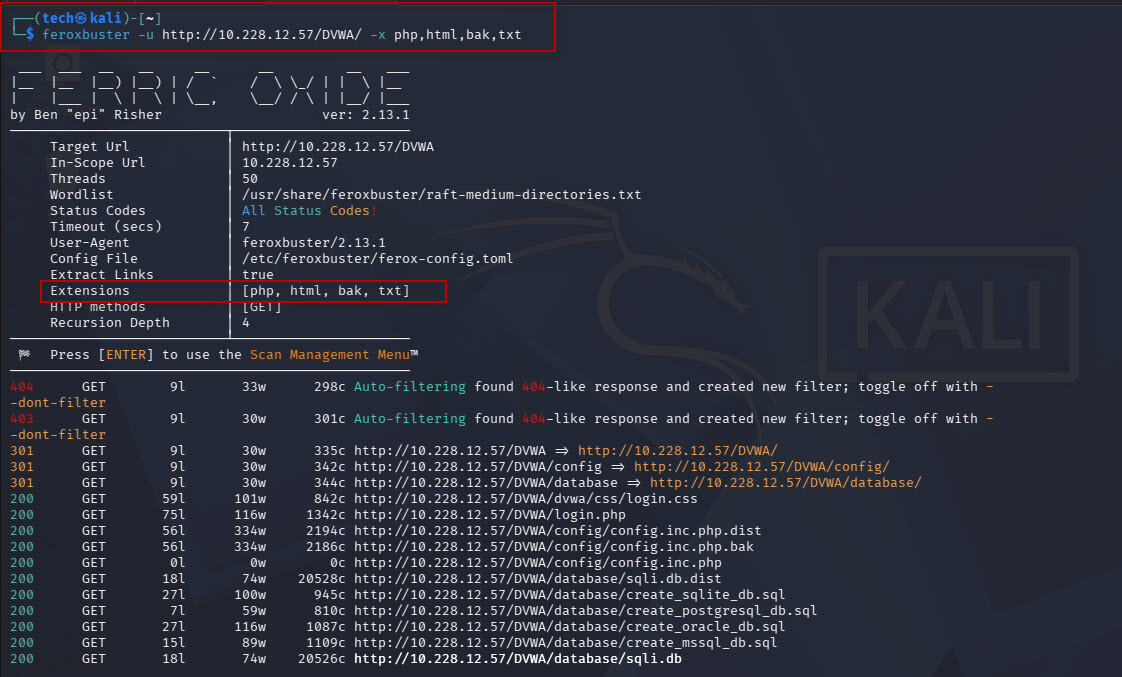The image size is (1122, 677).
Task: Click the ferox-config.toml config file path
Action: [377, 258]
